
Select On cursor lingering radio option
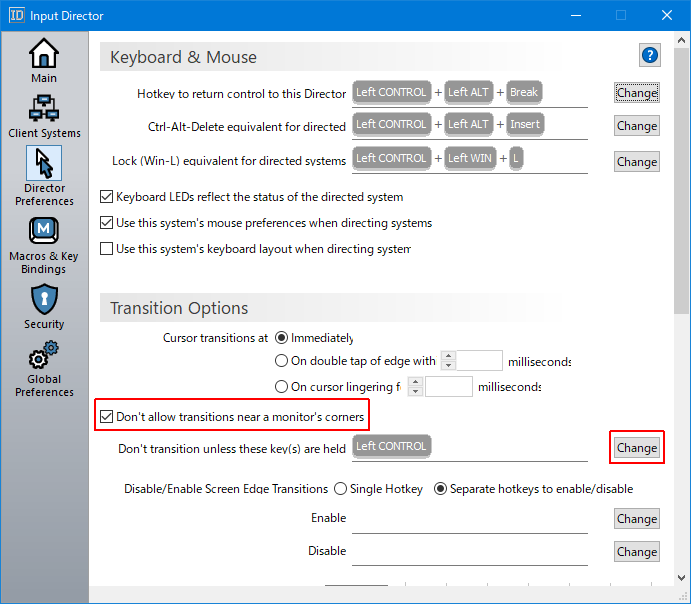[x=281, y=387]
